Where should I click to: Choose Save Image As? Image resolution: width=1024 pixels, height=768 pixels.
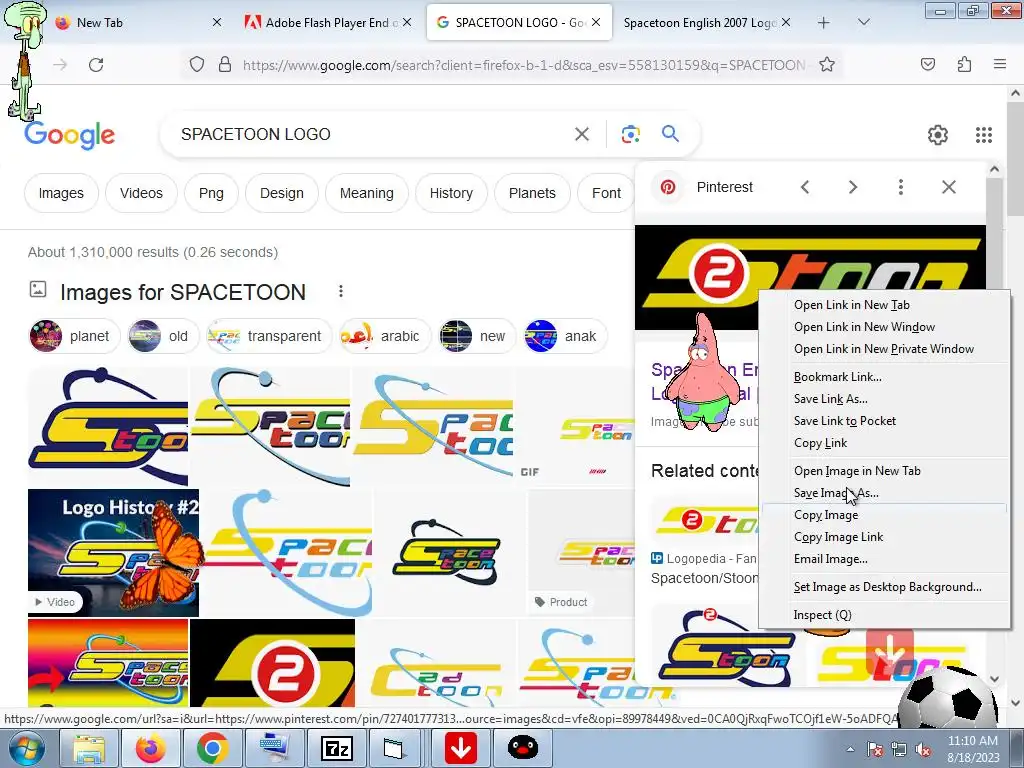click(x=836, y=493)
